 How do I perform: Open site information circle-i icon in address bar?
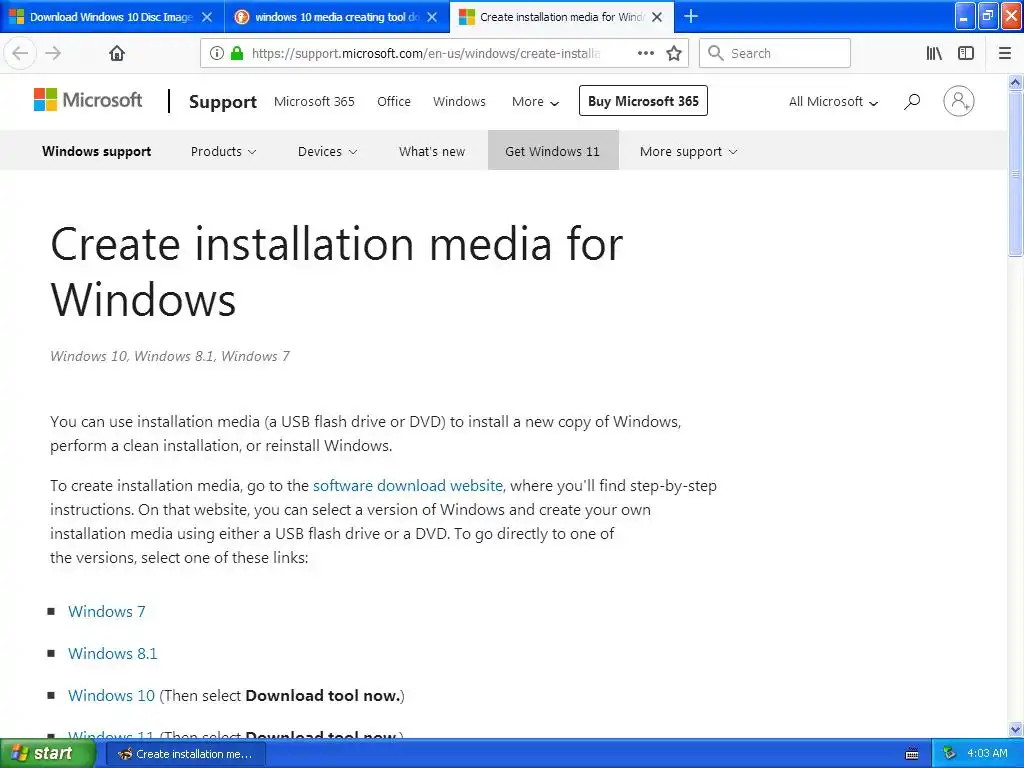pos(217,54)
